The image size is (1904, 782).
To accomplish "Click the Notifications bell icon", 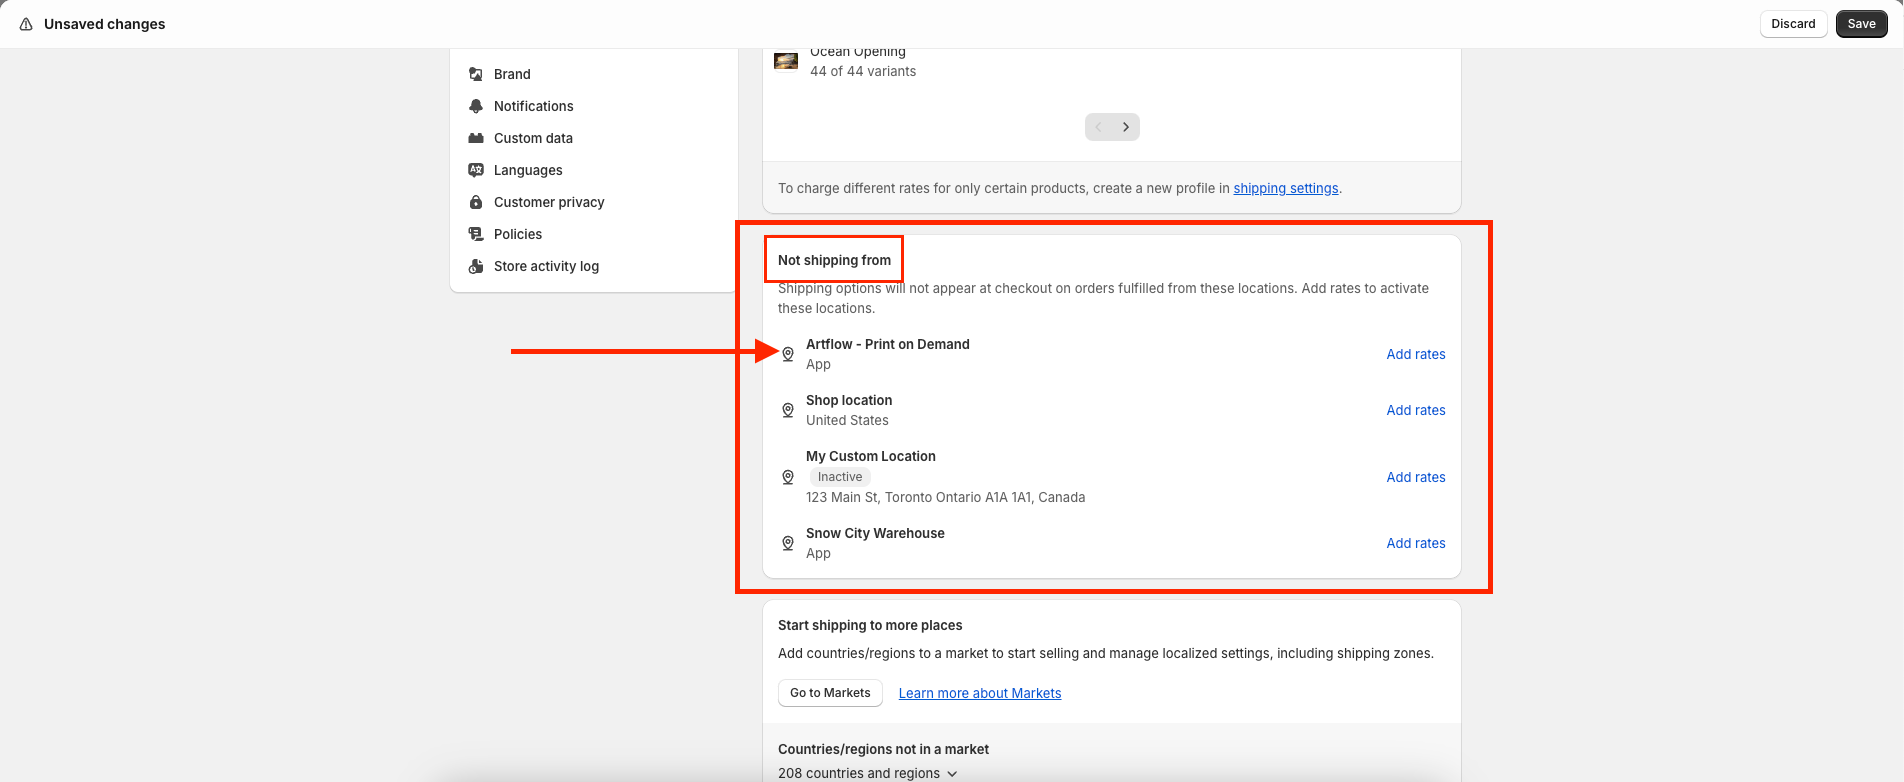I will (476, 106).
